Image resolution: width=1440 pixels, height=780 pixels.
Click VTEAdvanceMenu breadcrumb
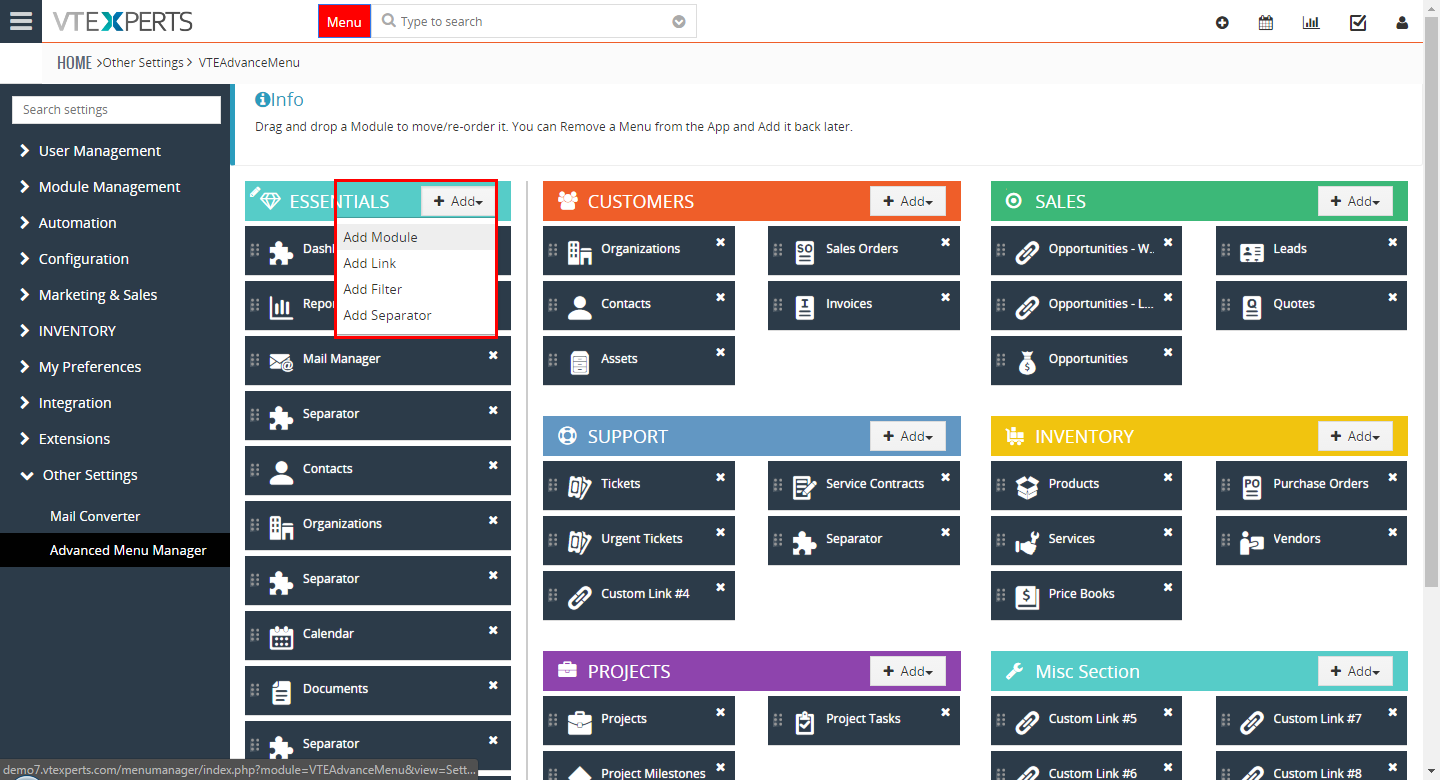pos(249,62)
